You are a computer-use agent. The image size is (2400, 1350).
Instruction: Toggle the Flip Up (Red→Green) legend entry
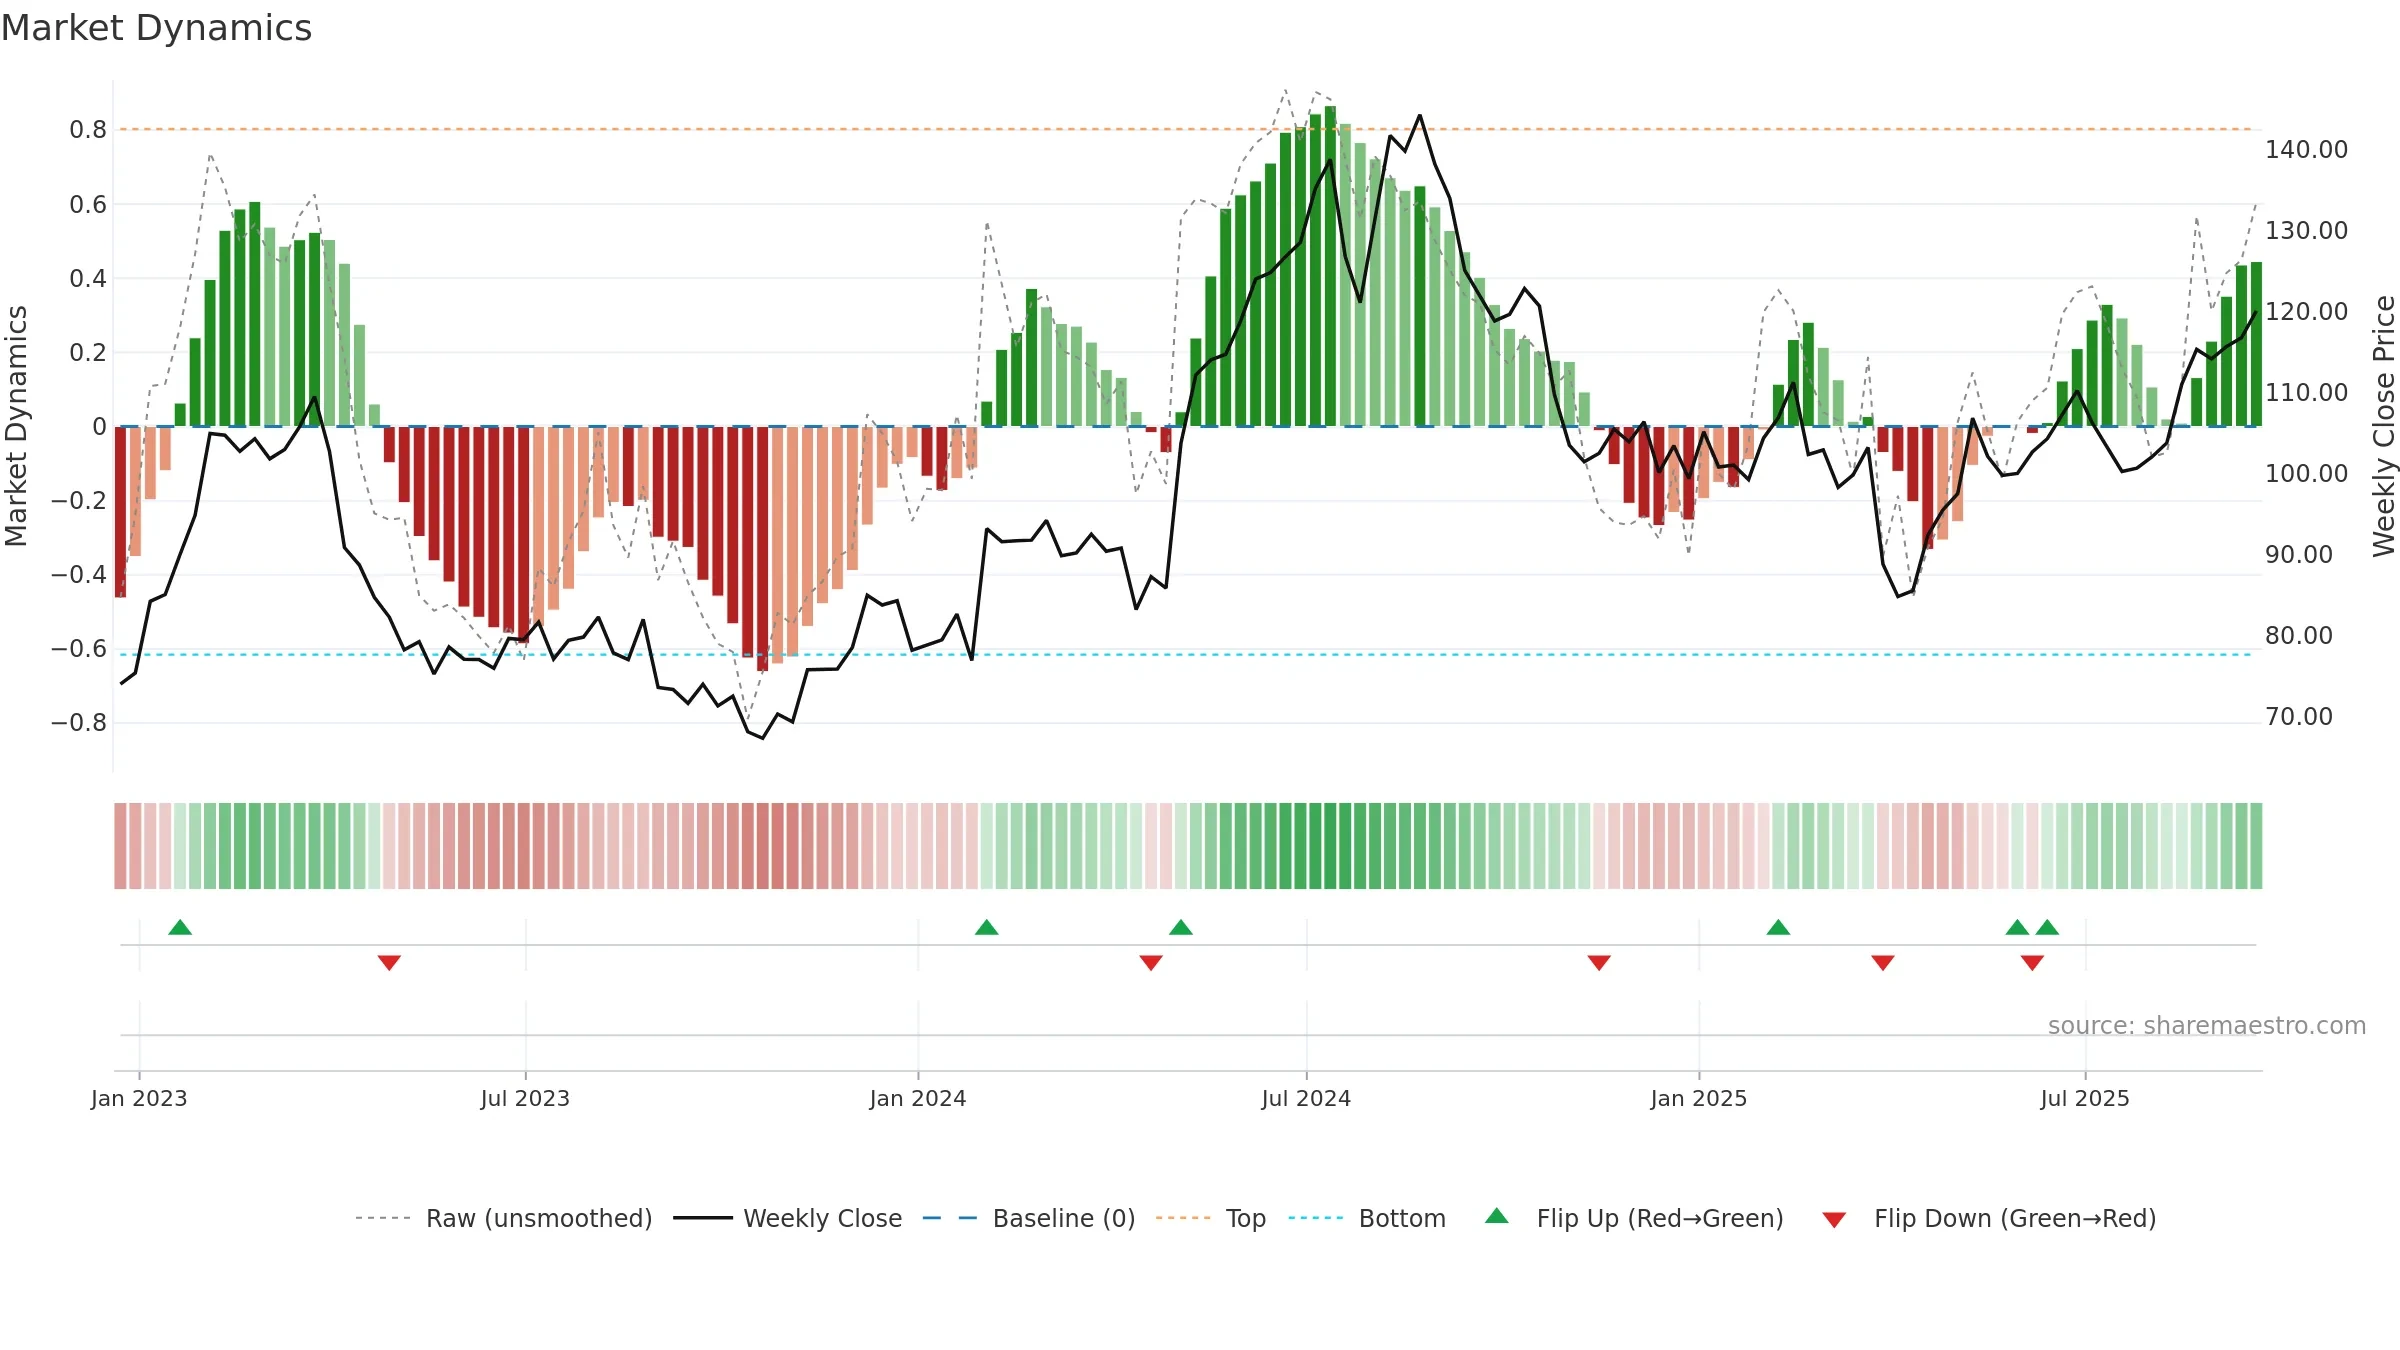click(x=1634, y=1218)
